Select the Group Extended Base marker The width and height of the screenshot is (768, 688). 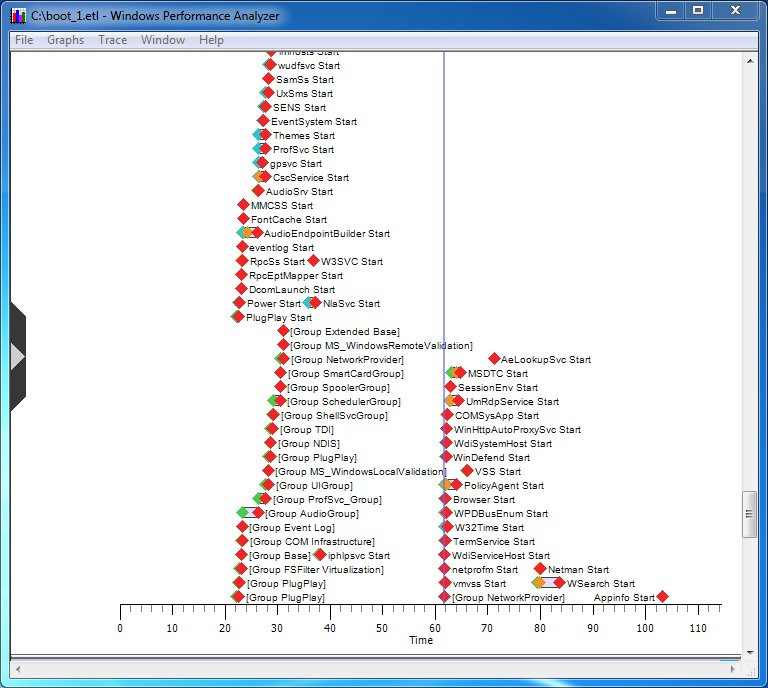point(283,331)
